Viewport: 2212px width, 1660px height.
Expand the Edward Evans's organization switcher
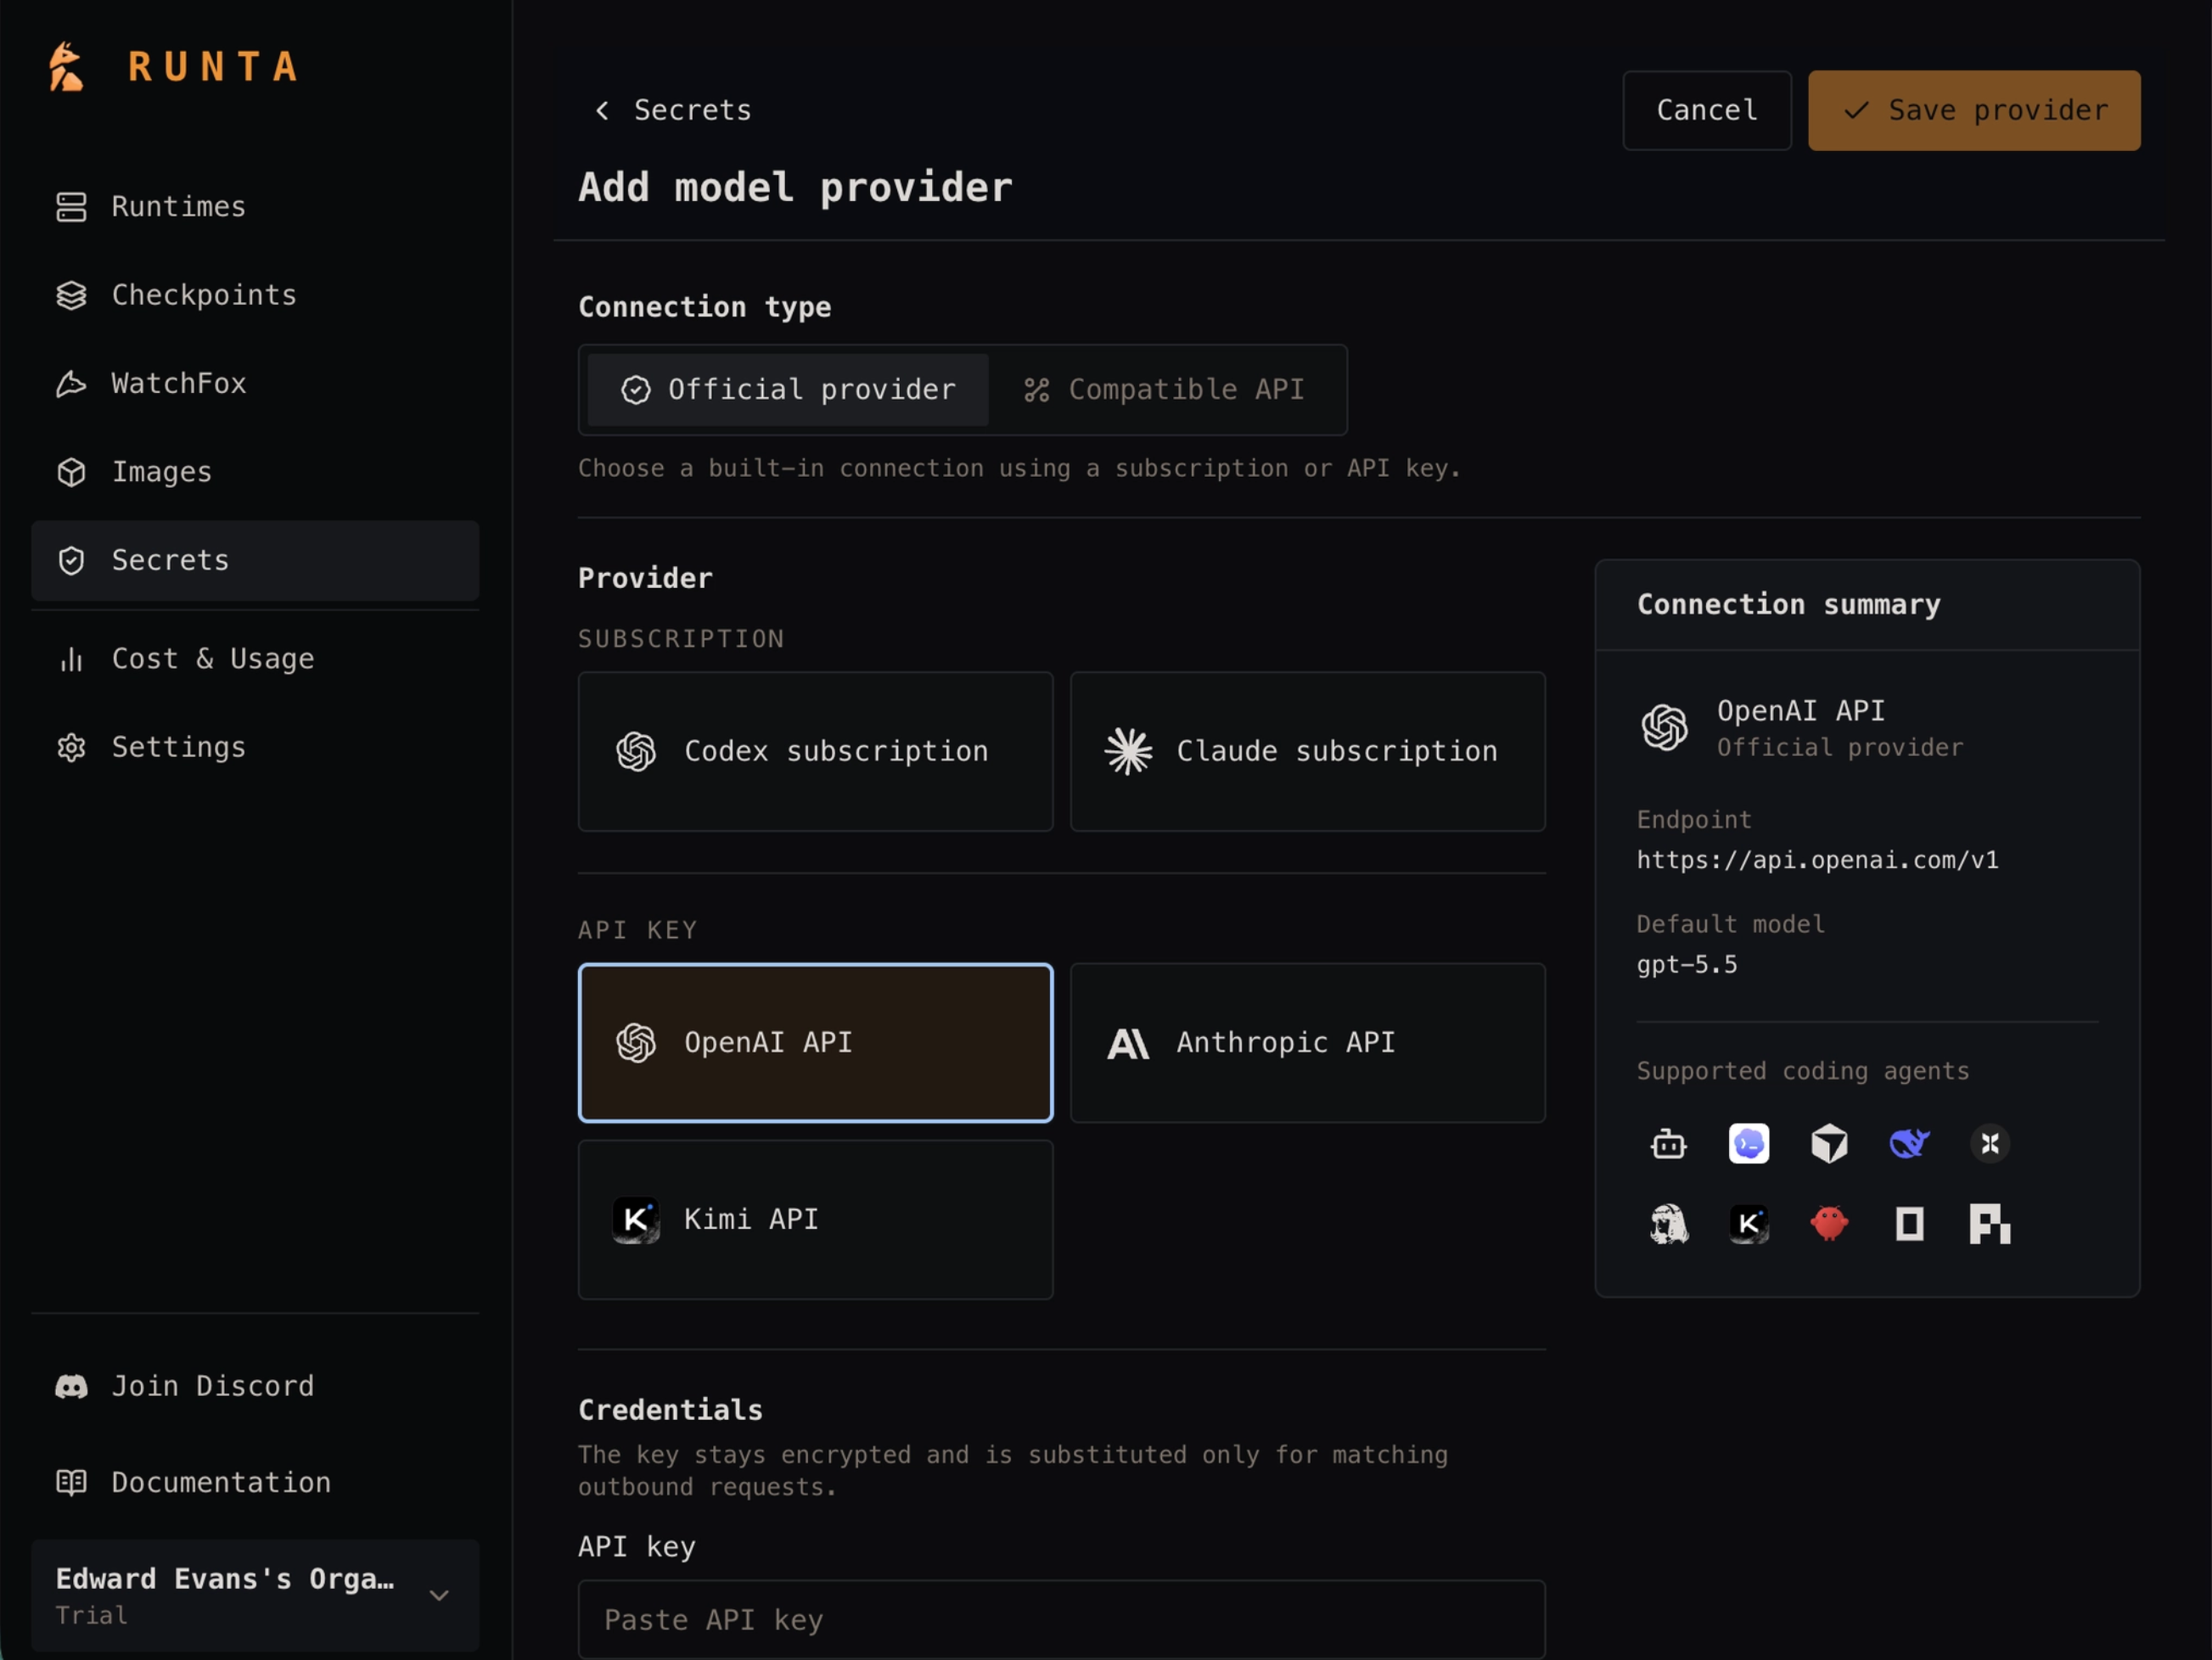click(255, 1595)
